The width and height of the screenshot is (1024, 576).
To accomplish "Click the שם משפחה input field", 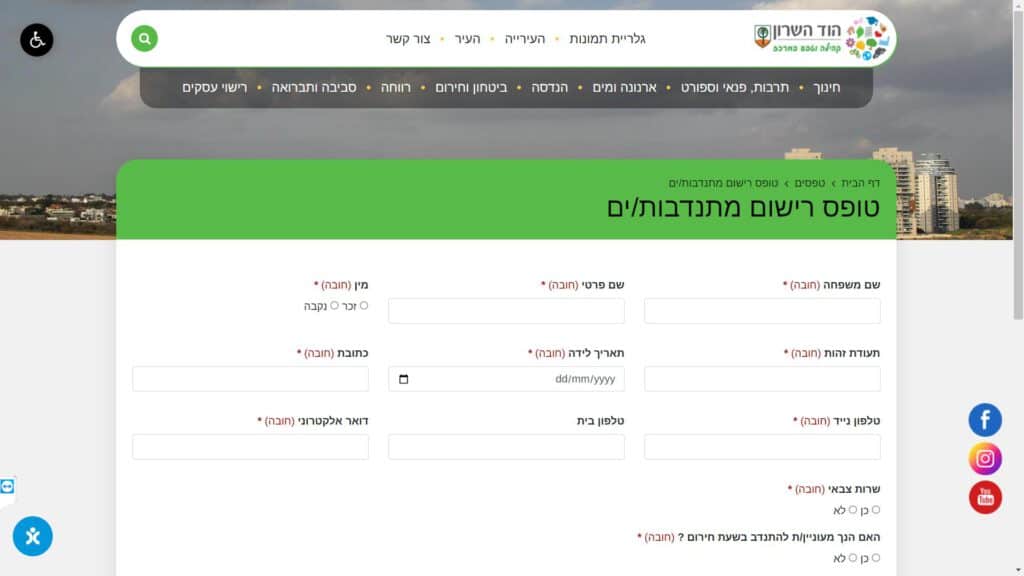I will [x=762, y=311].
